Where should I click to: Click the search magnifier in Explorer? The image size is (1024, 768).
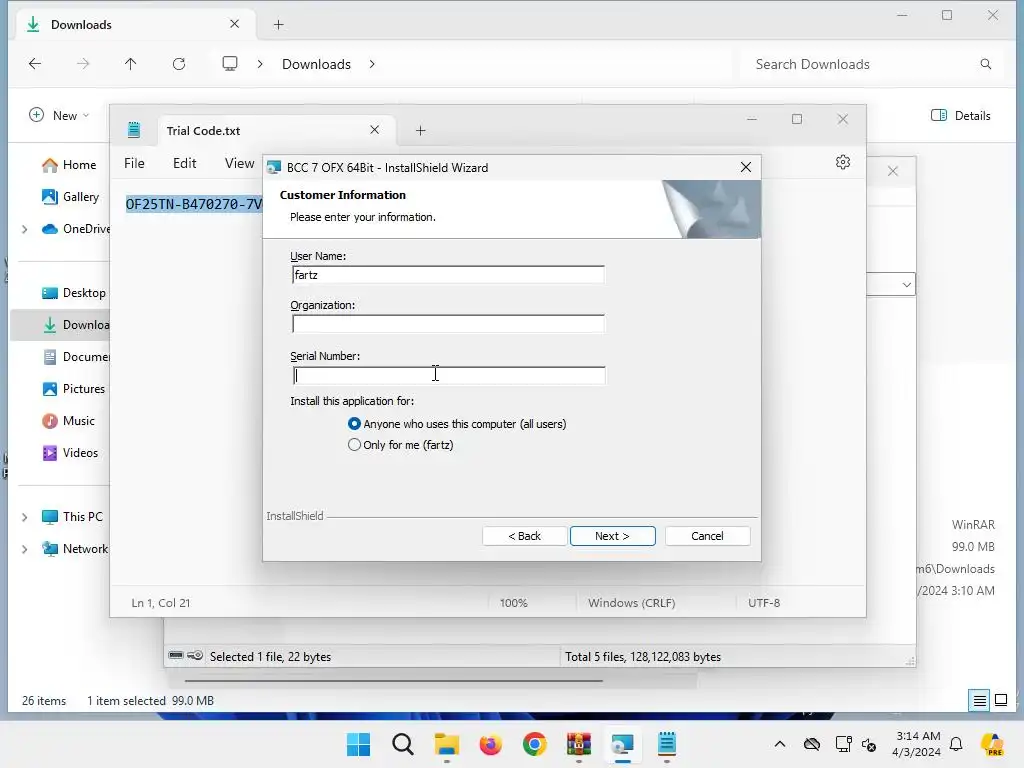point(985,64)
